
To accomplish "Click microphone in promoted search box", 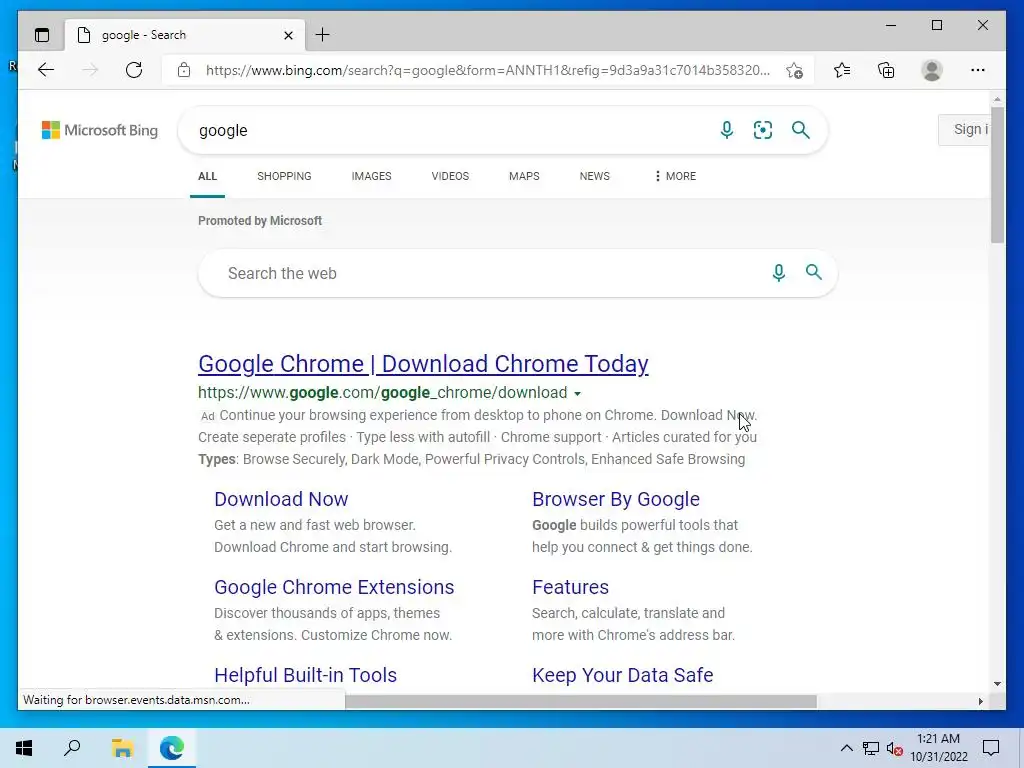I will pyautogui.click(x=778, y=272).
